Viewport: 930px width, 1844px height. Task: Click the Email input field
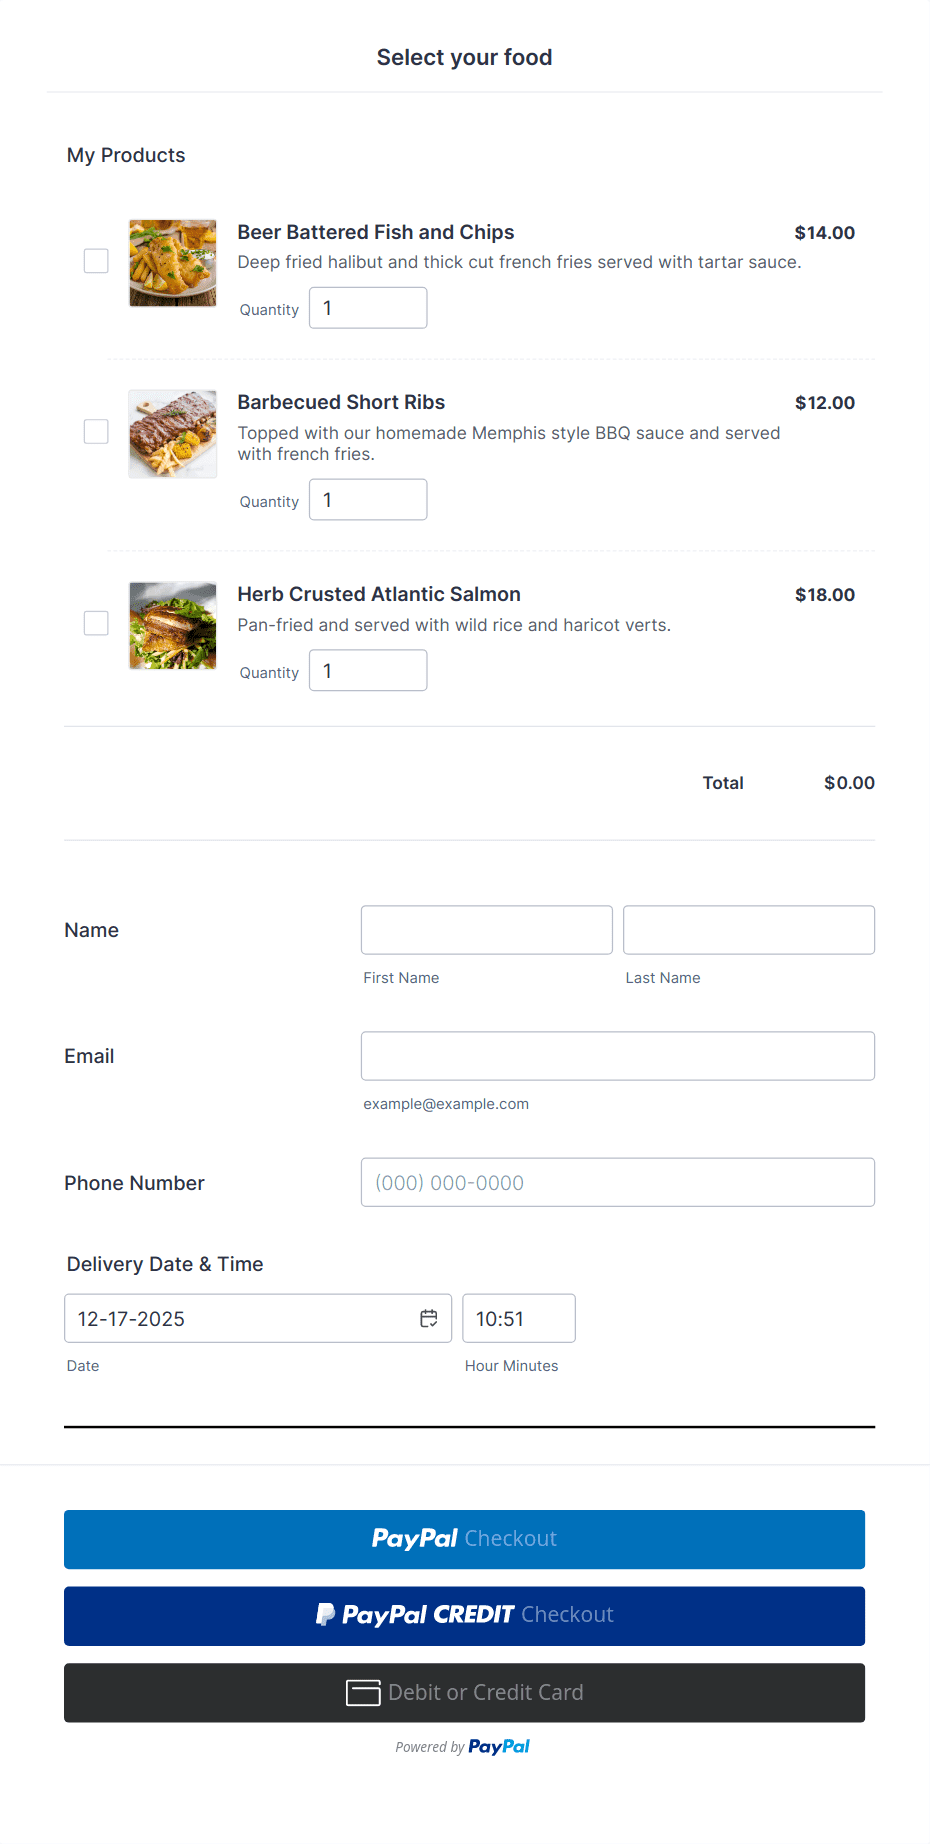617,1055
